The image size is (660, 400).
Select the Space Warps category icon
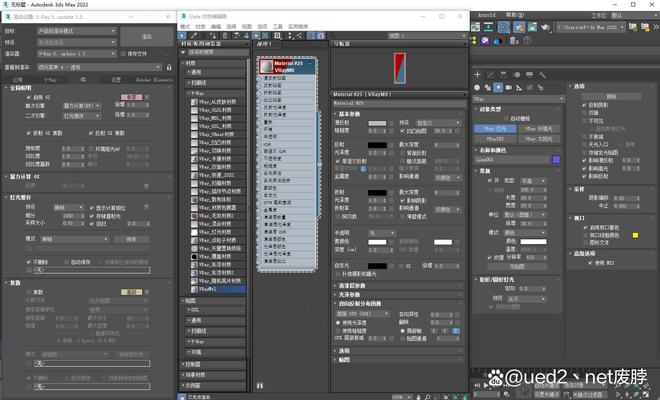coord(530,88)
